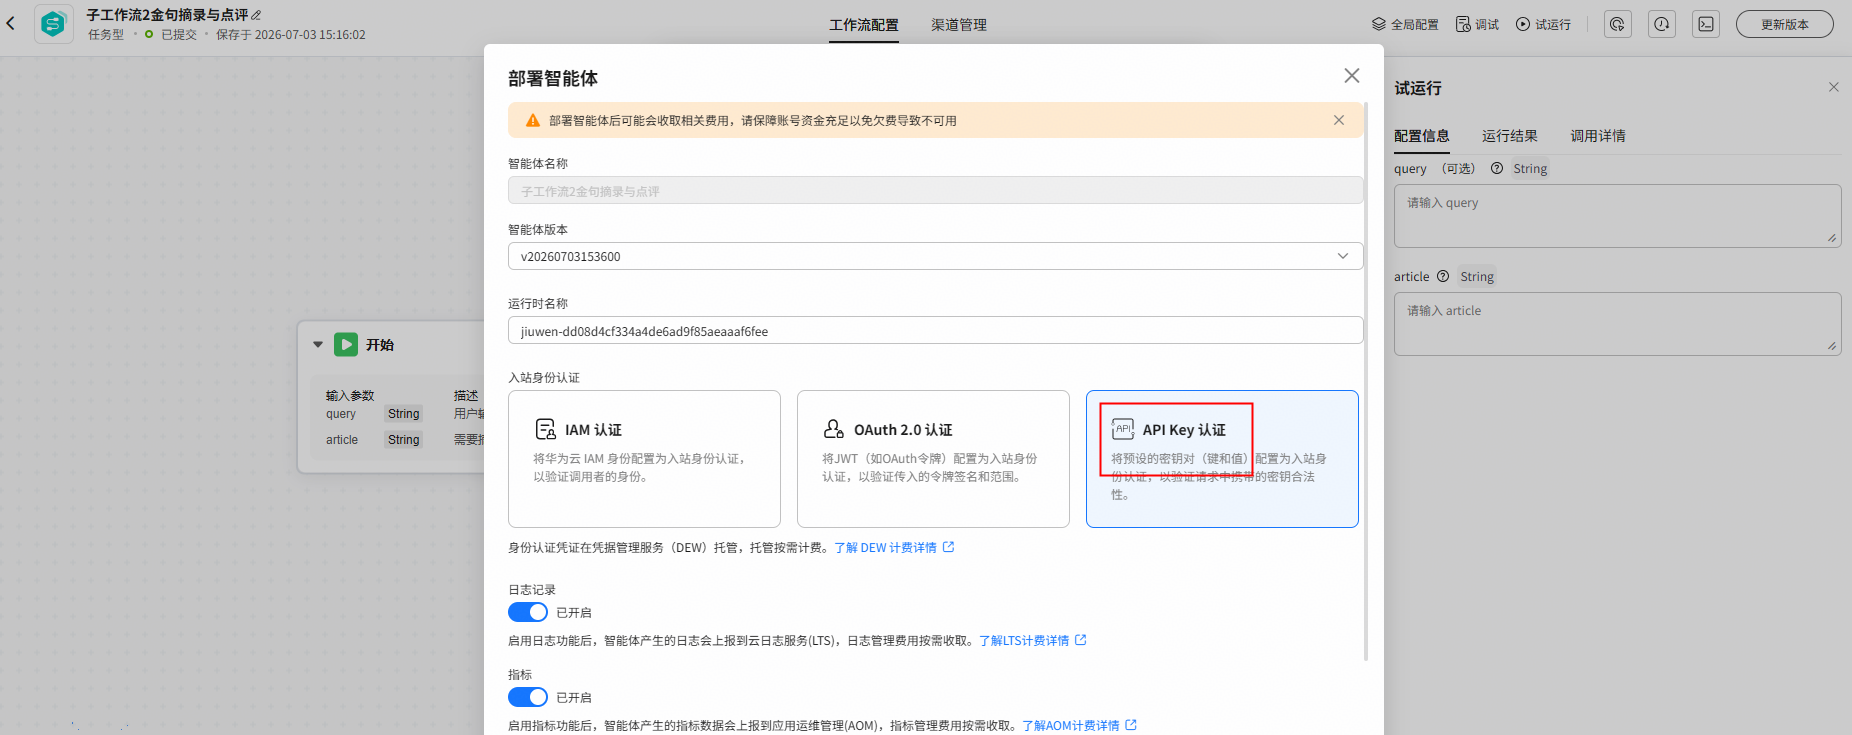The image size is (1852, 735).
Task: Click the help icon next to article
Action: [1443, 276]
